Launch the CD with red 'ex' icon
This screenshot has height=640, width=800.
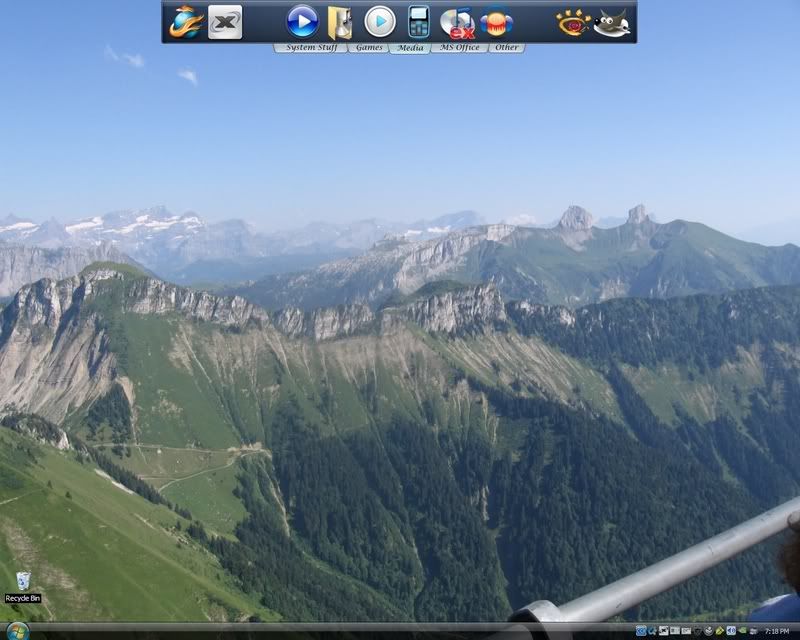[457, 23]
